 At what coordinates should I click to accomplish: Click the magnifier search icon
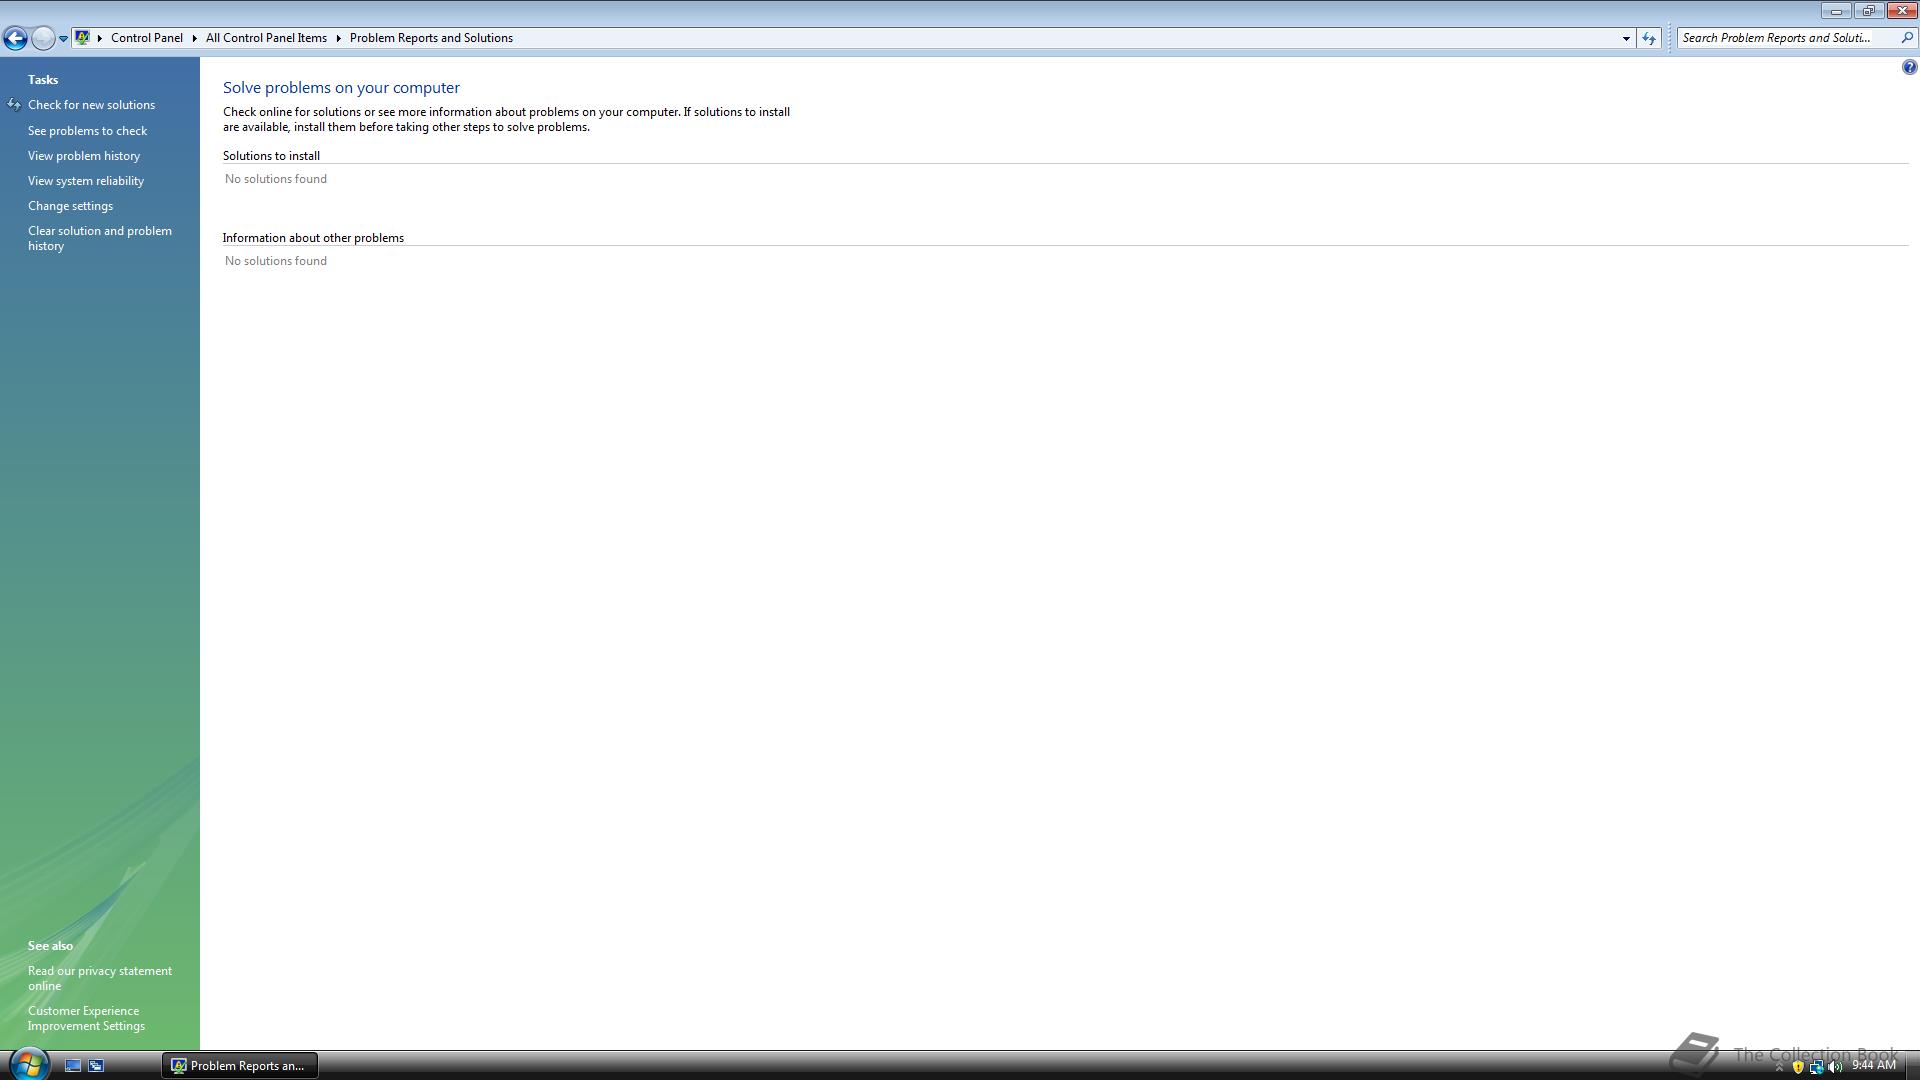[x=1906, y=38]
